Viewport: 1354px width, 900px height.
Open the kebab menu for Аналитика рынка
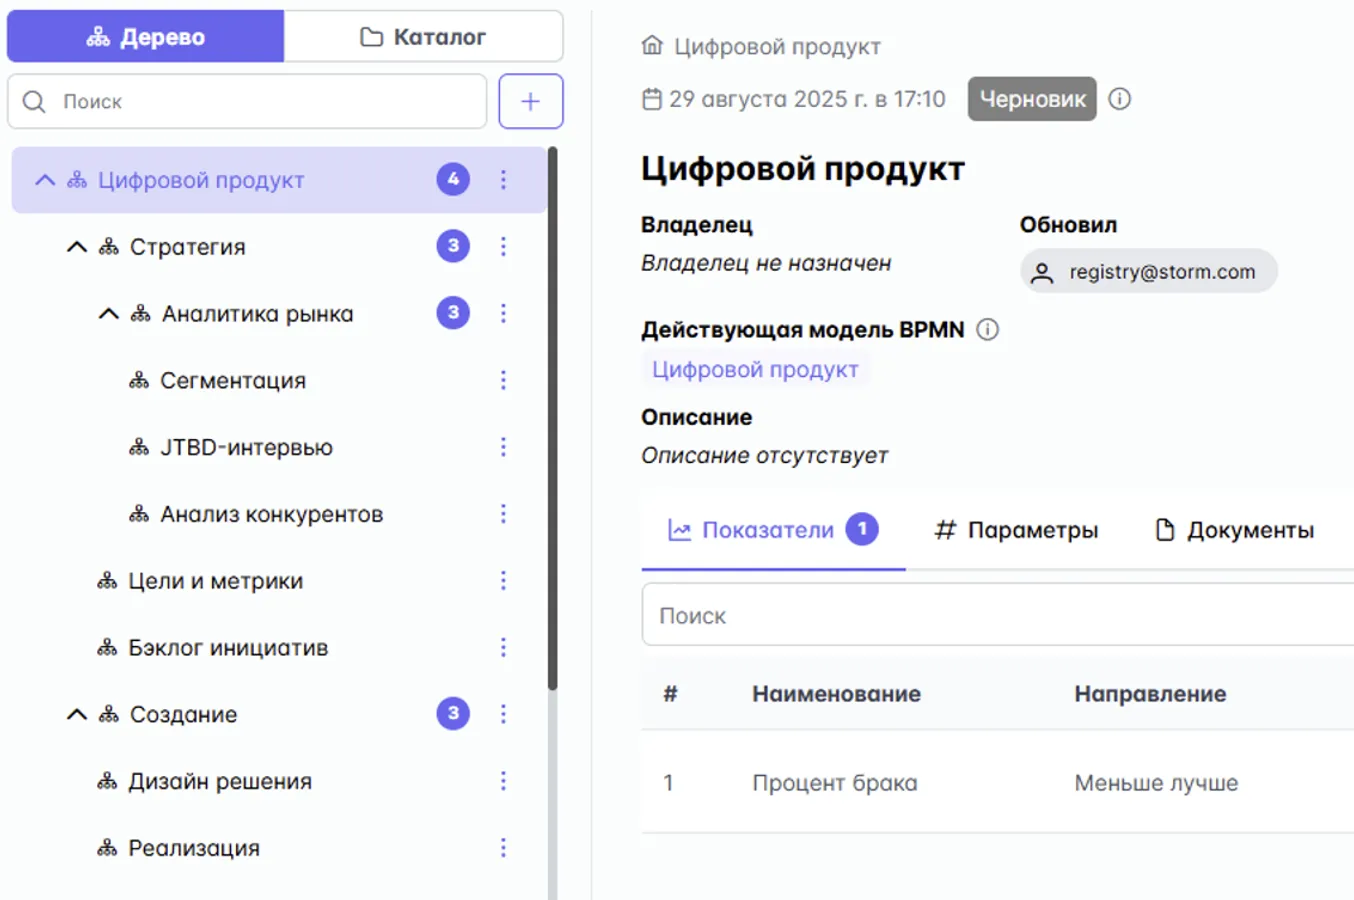click(503, 313)
